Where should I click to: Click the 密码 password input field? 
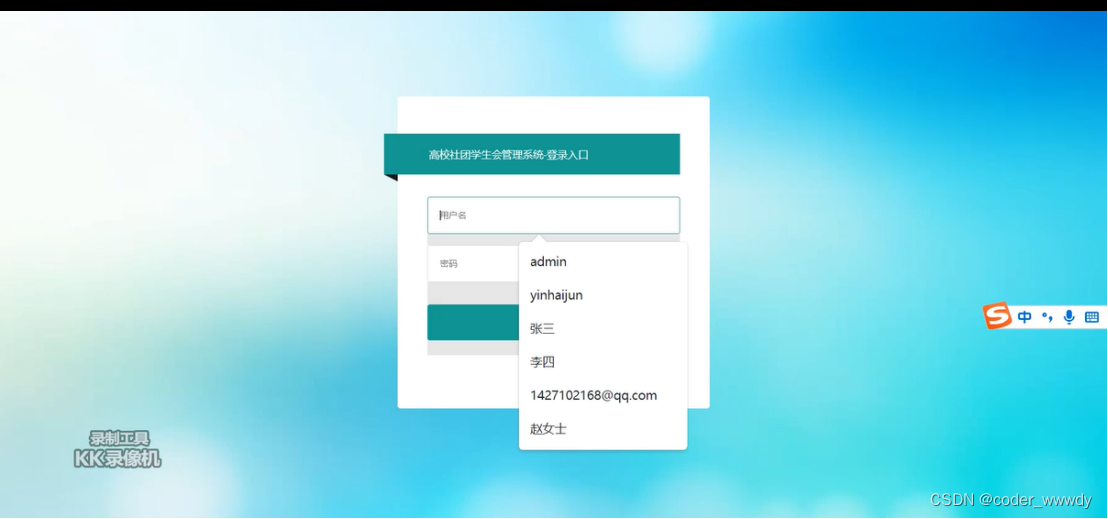473,263
